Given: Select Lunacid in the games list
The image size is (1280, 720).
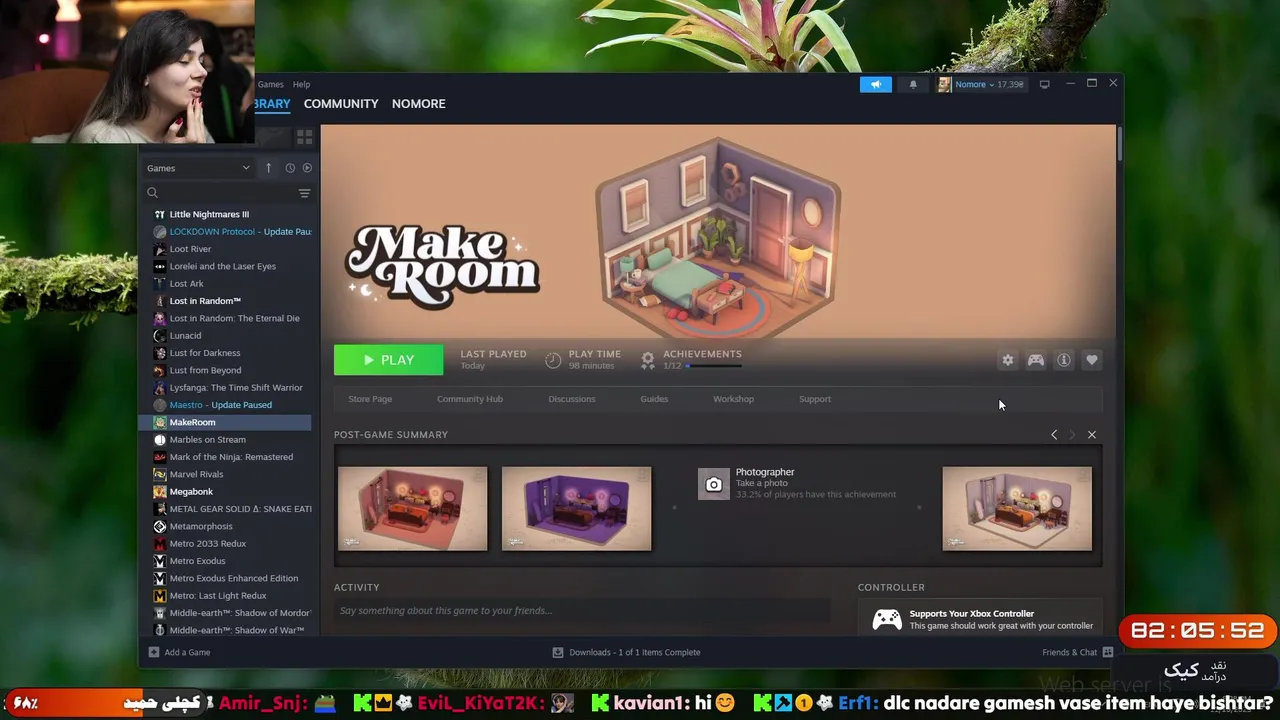Looking at the screenshot, I should (x=185, y=336).
